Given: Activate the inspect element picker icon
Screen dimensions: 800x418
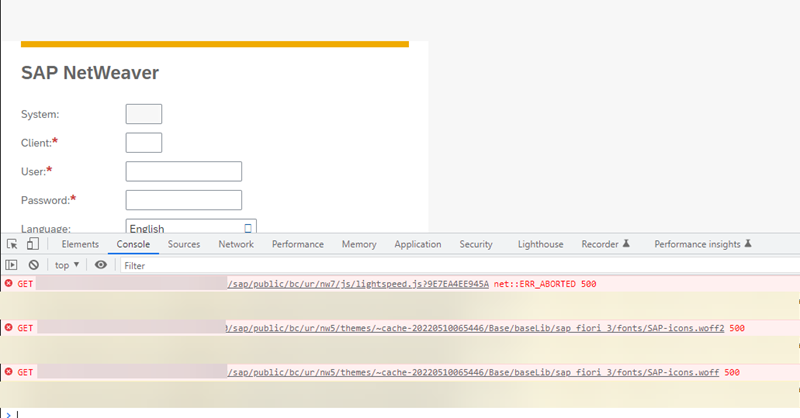Looking at the screenshot, I should tap(12, 244).
